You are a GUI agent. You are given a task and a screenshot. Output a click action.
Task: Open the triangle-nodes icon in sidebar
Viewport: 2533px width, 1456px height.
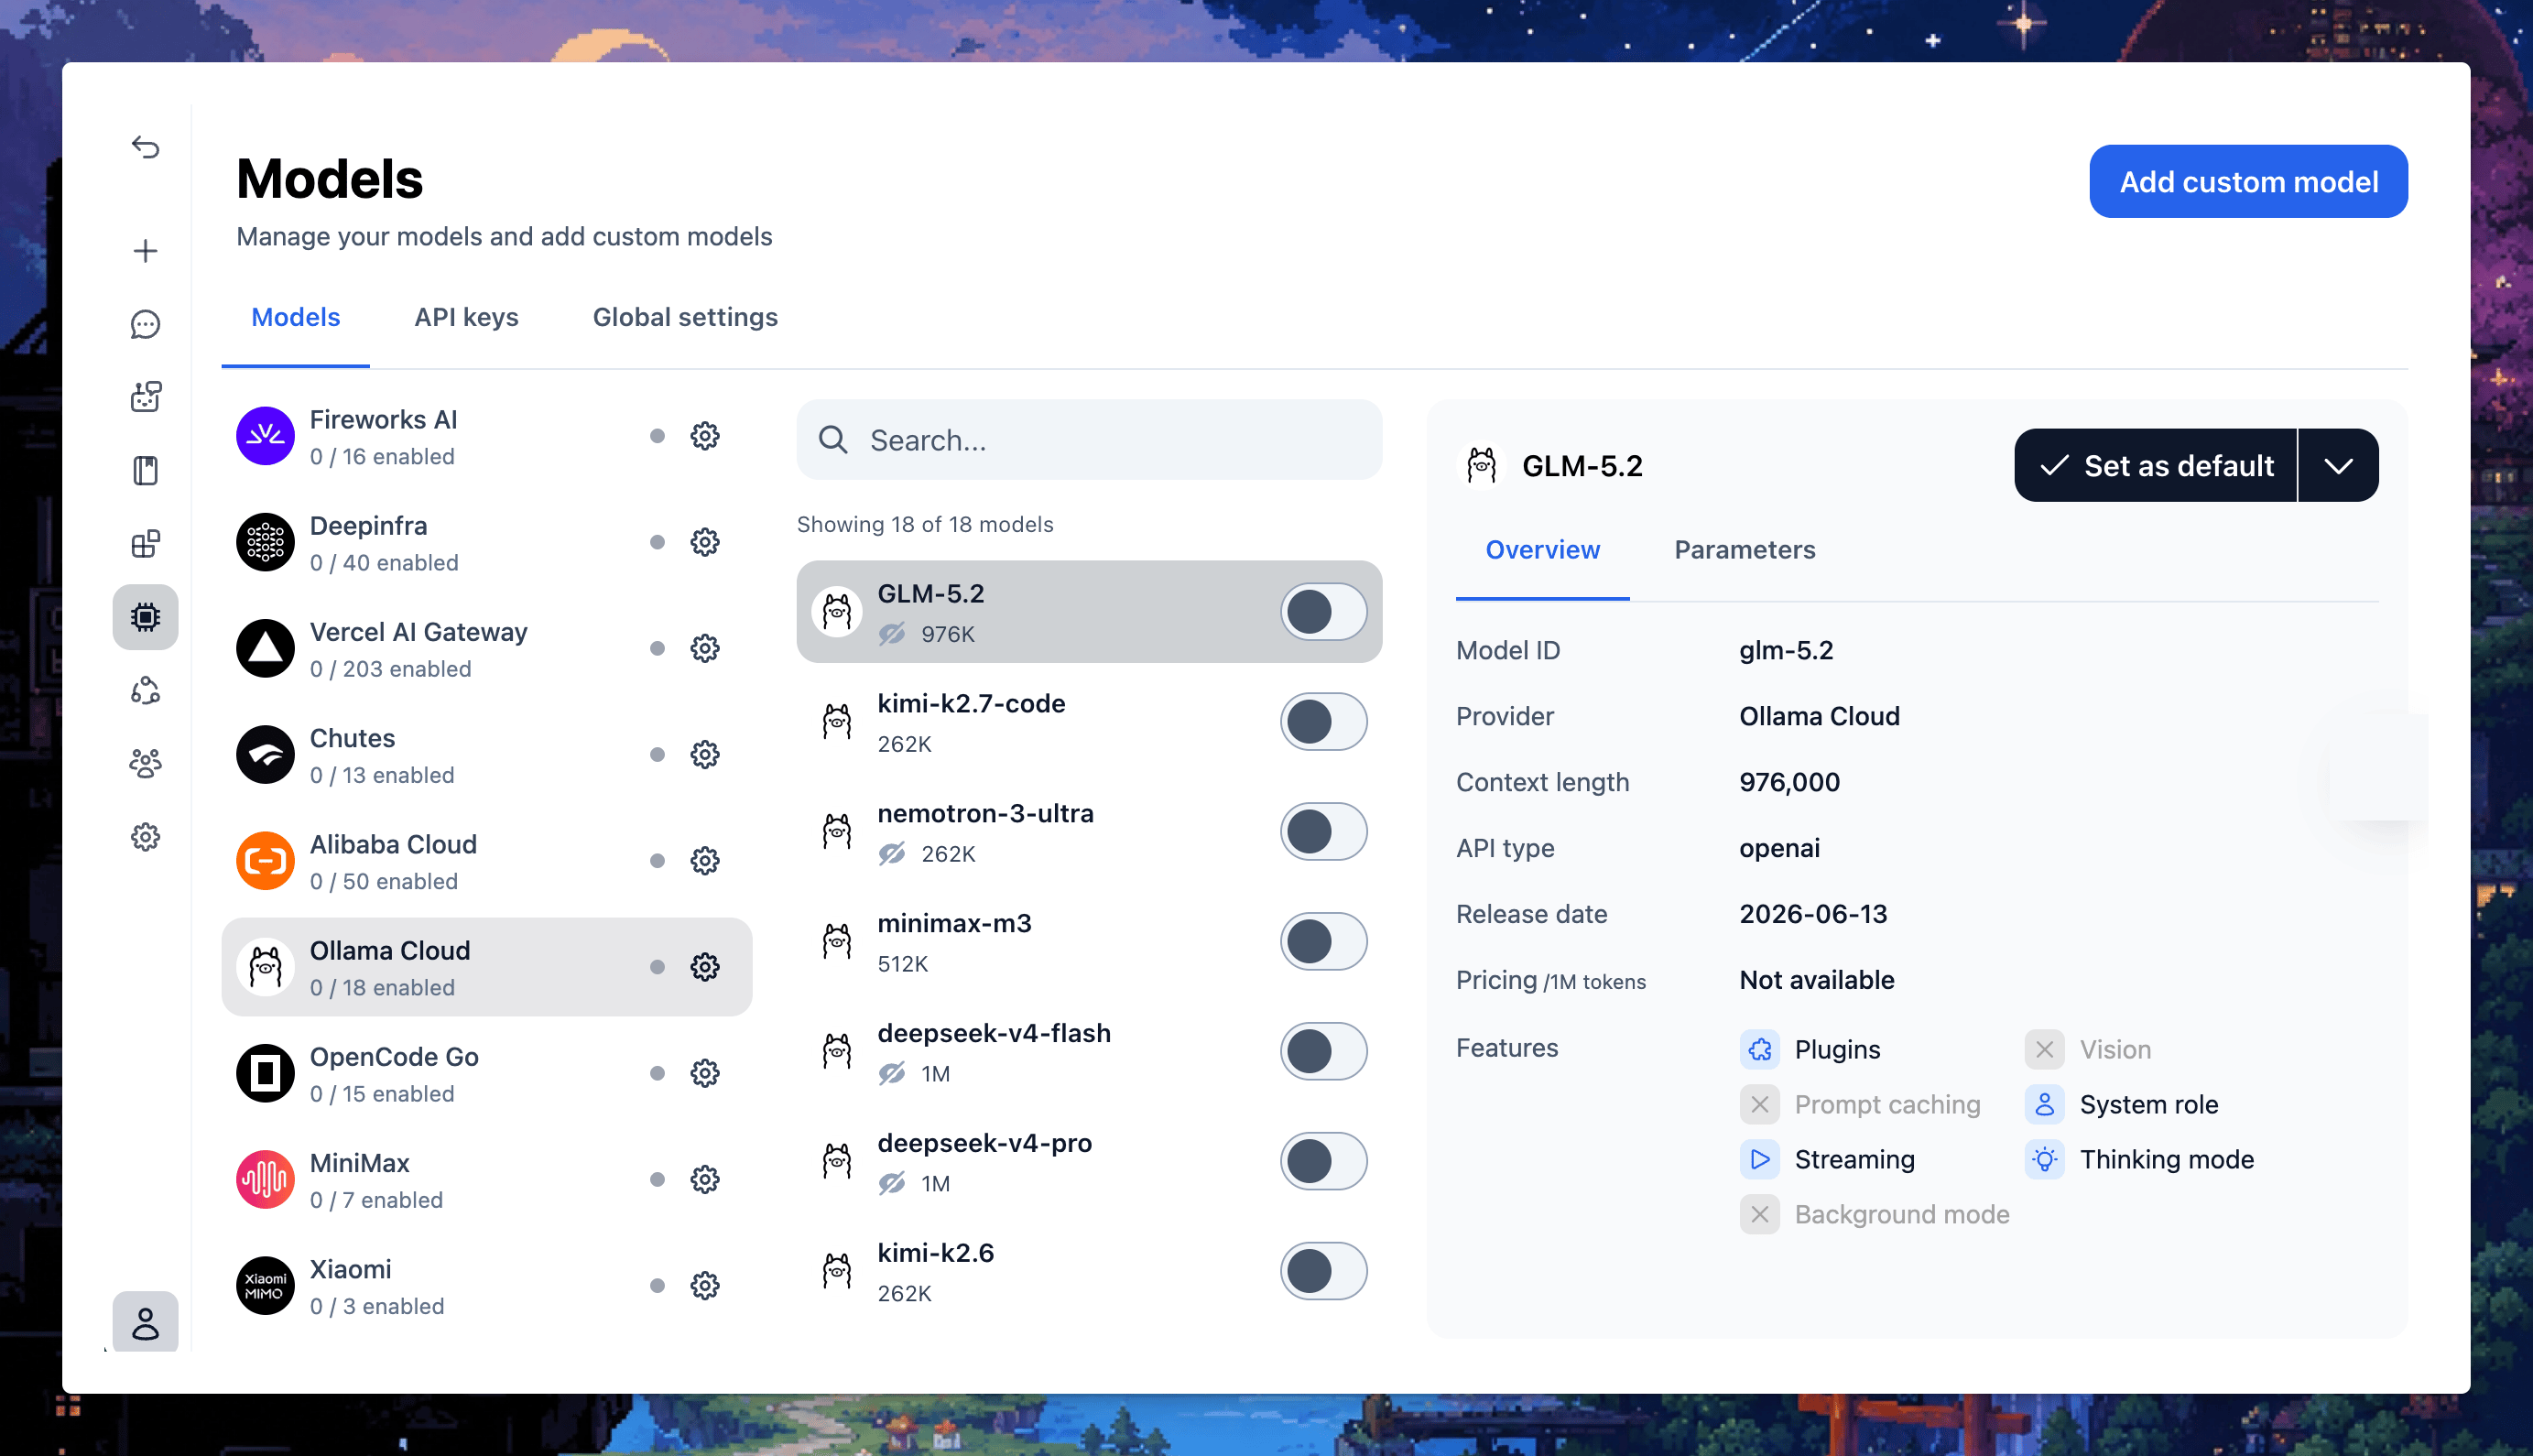146,691
